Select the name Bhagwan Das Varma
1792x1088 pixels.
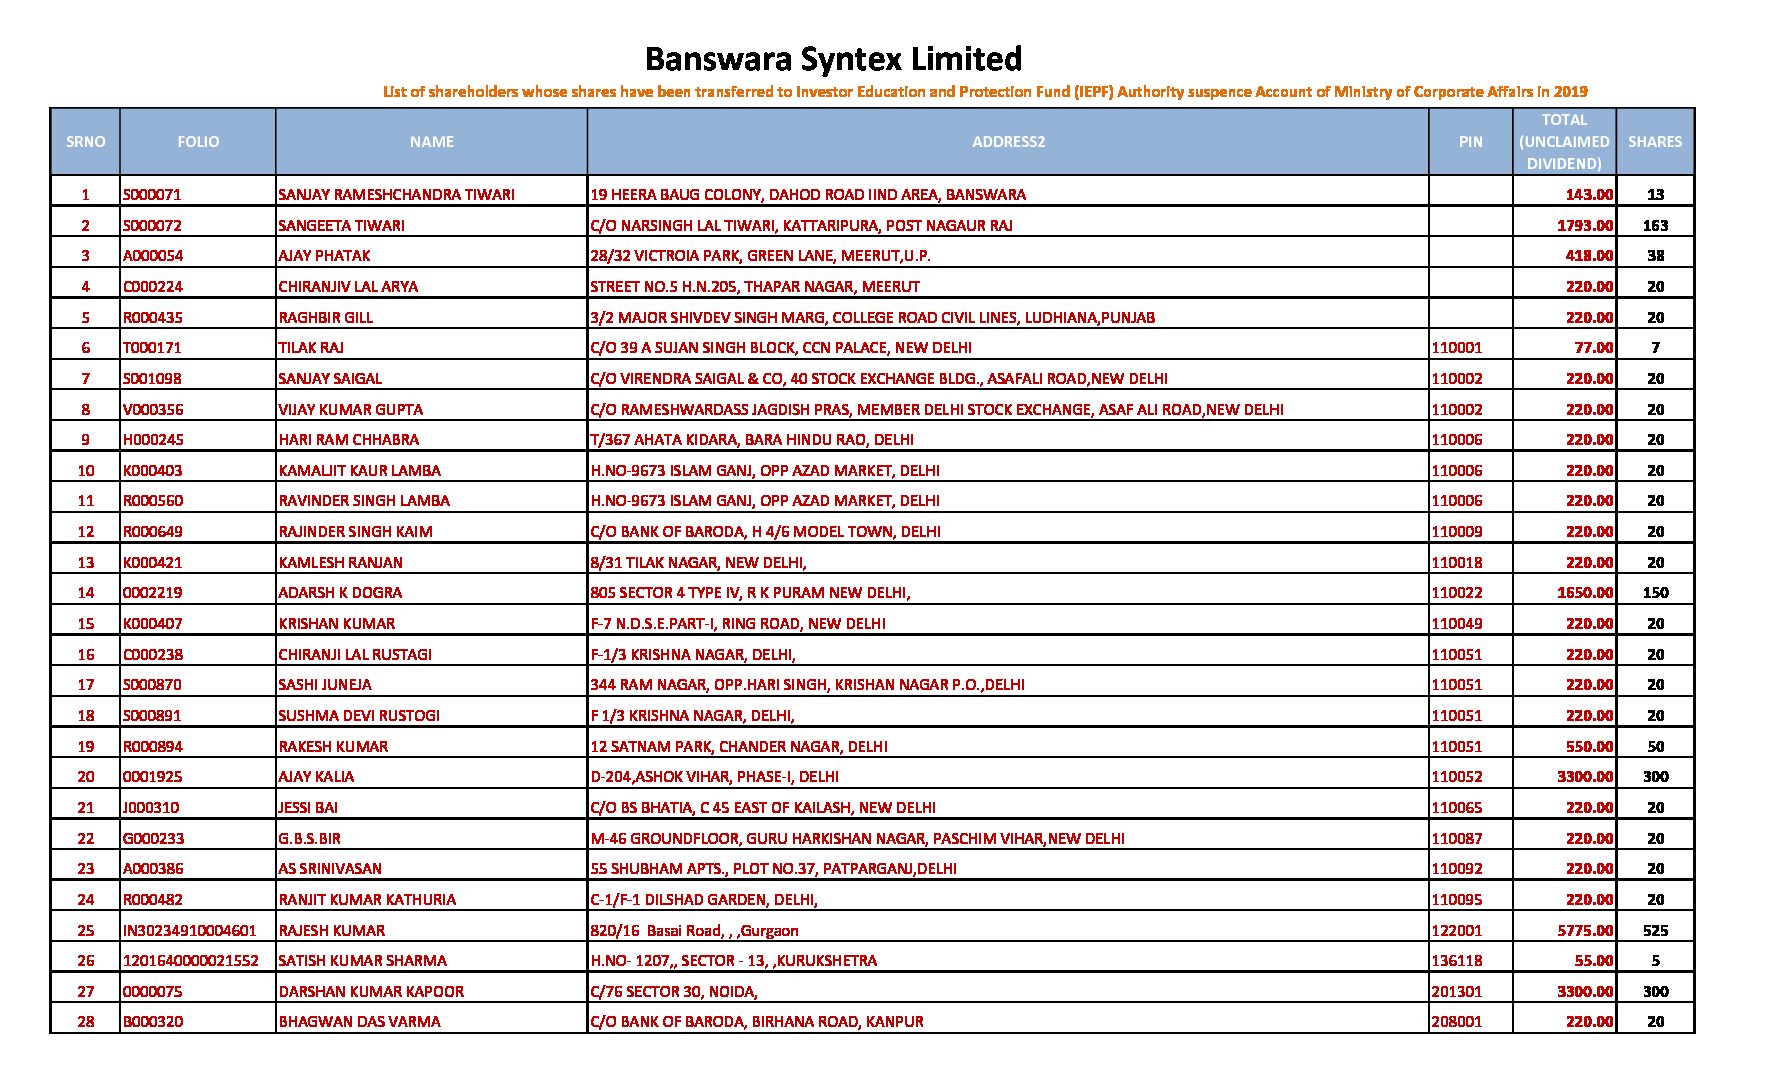359,1021
